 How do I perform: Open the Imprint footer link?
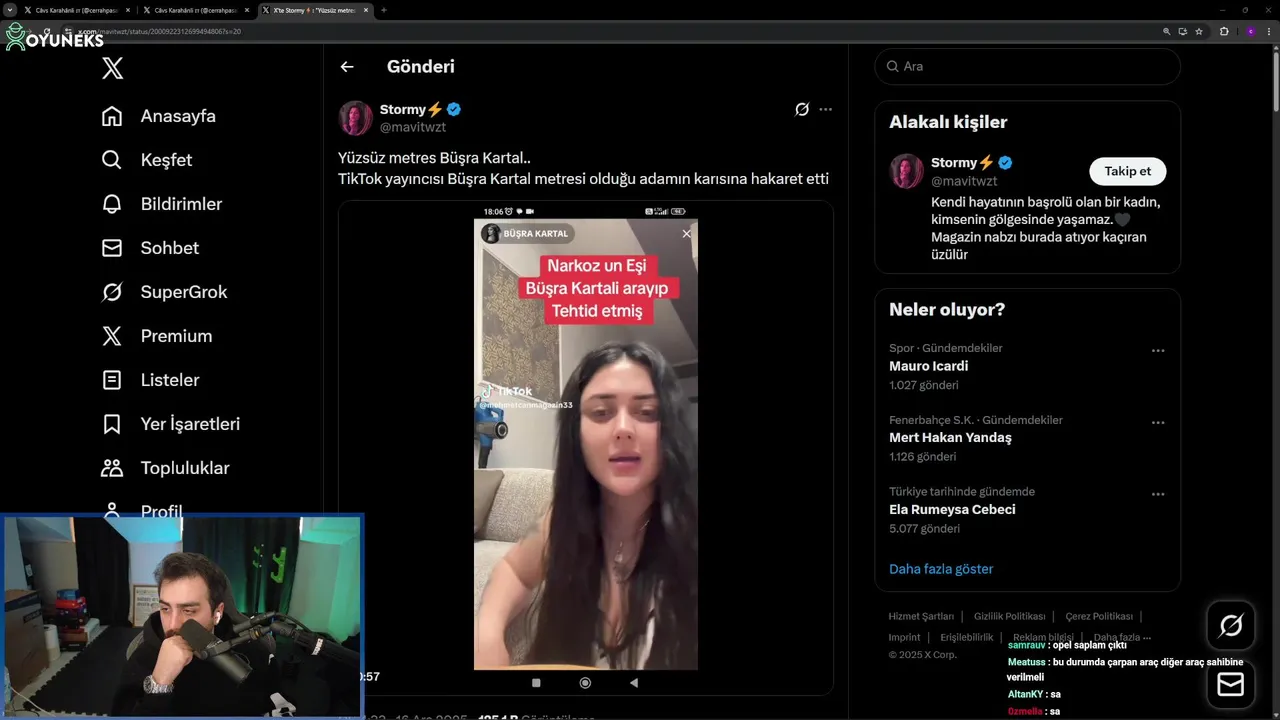(904, 637)
